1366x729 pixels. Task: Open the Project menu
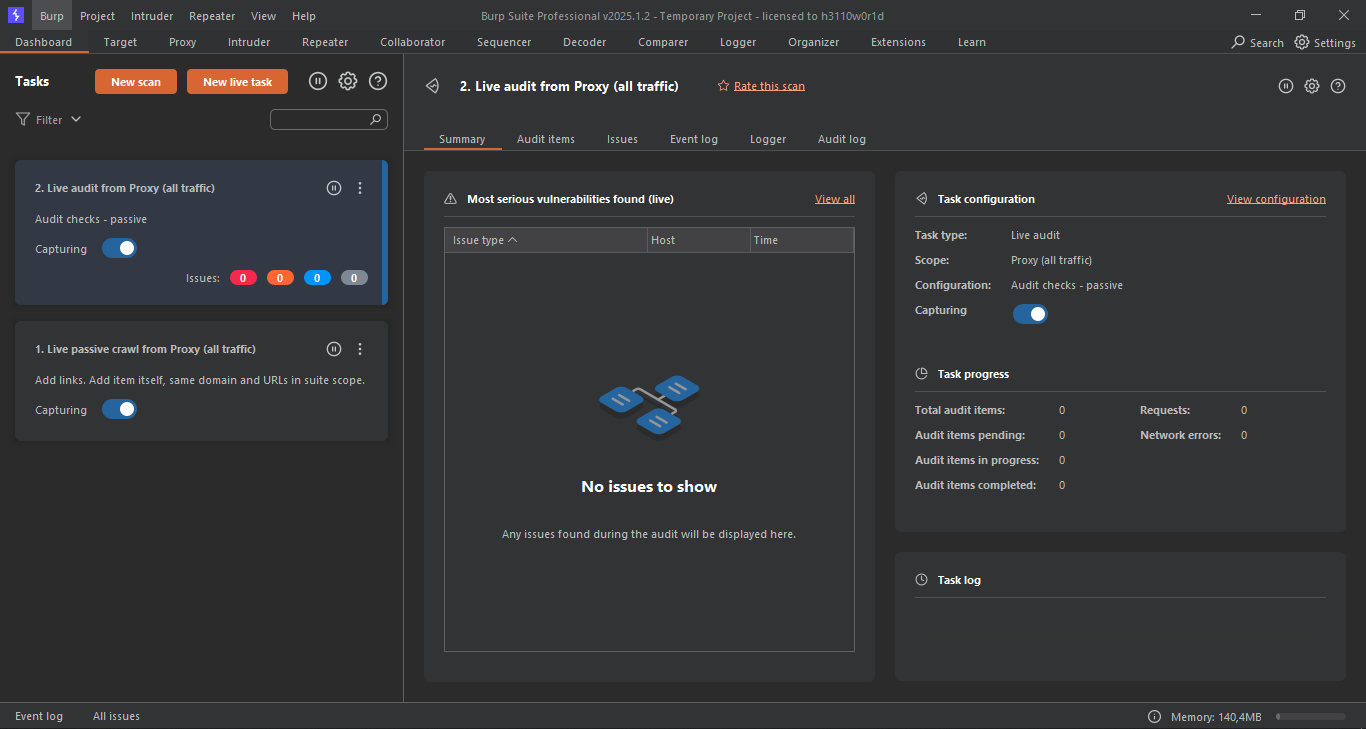[x=97, y=15]
